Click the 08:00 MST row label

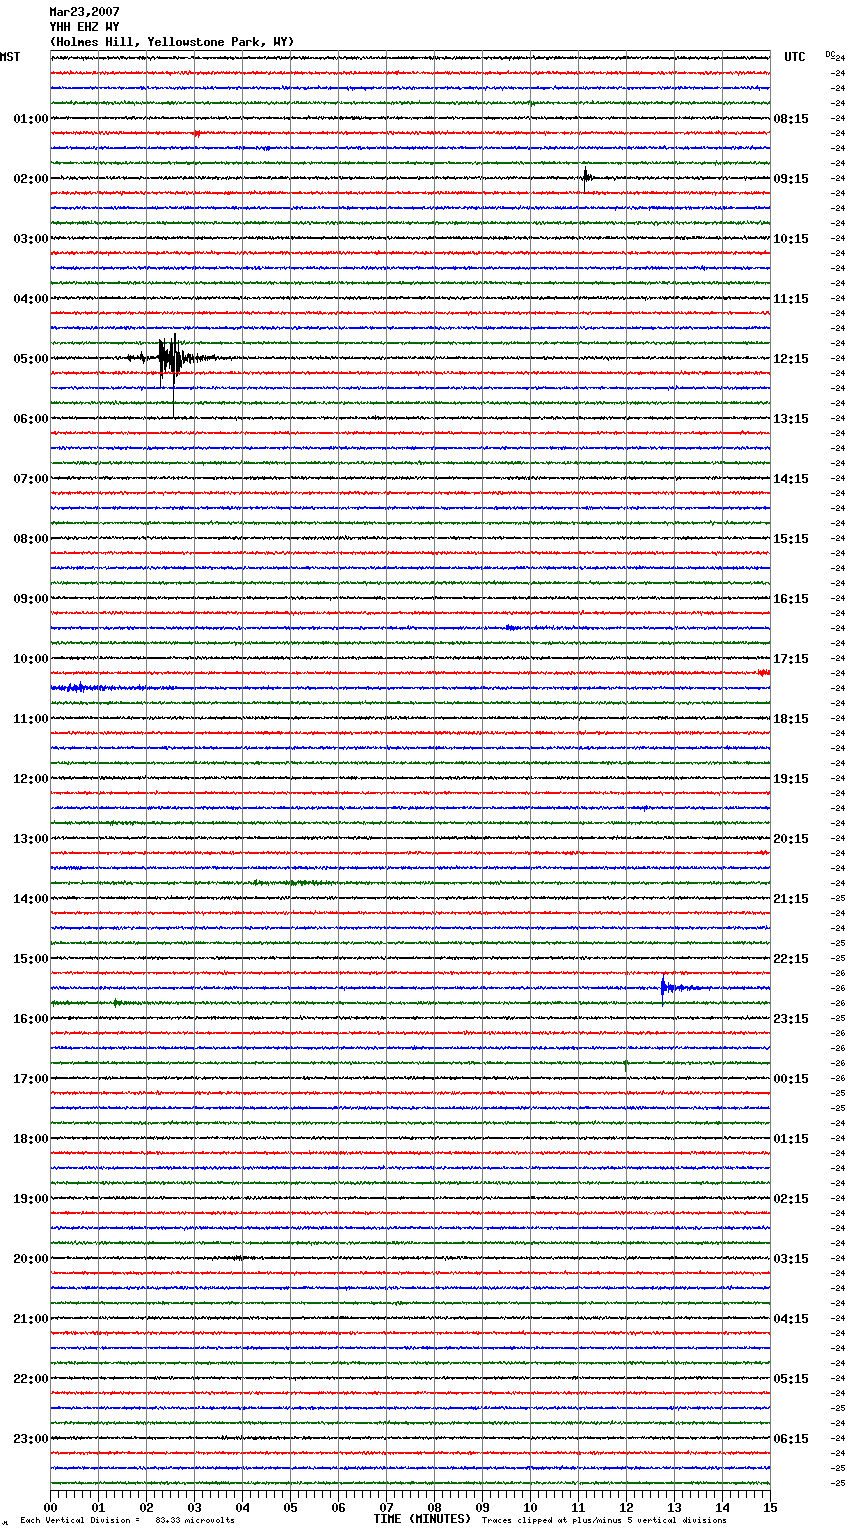(31, 539)
